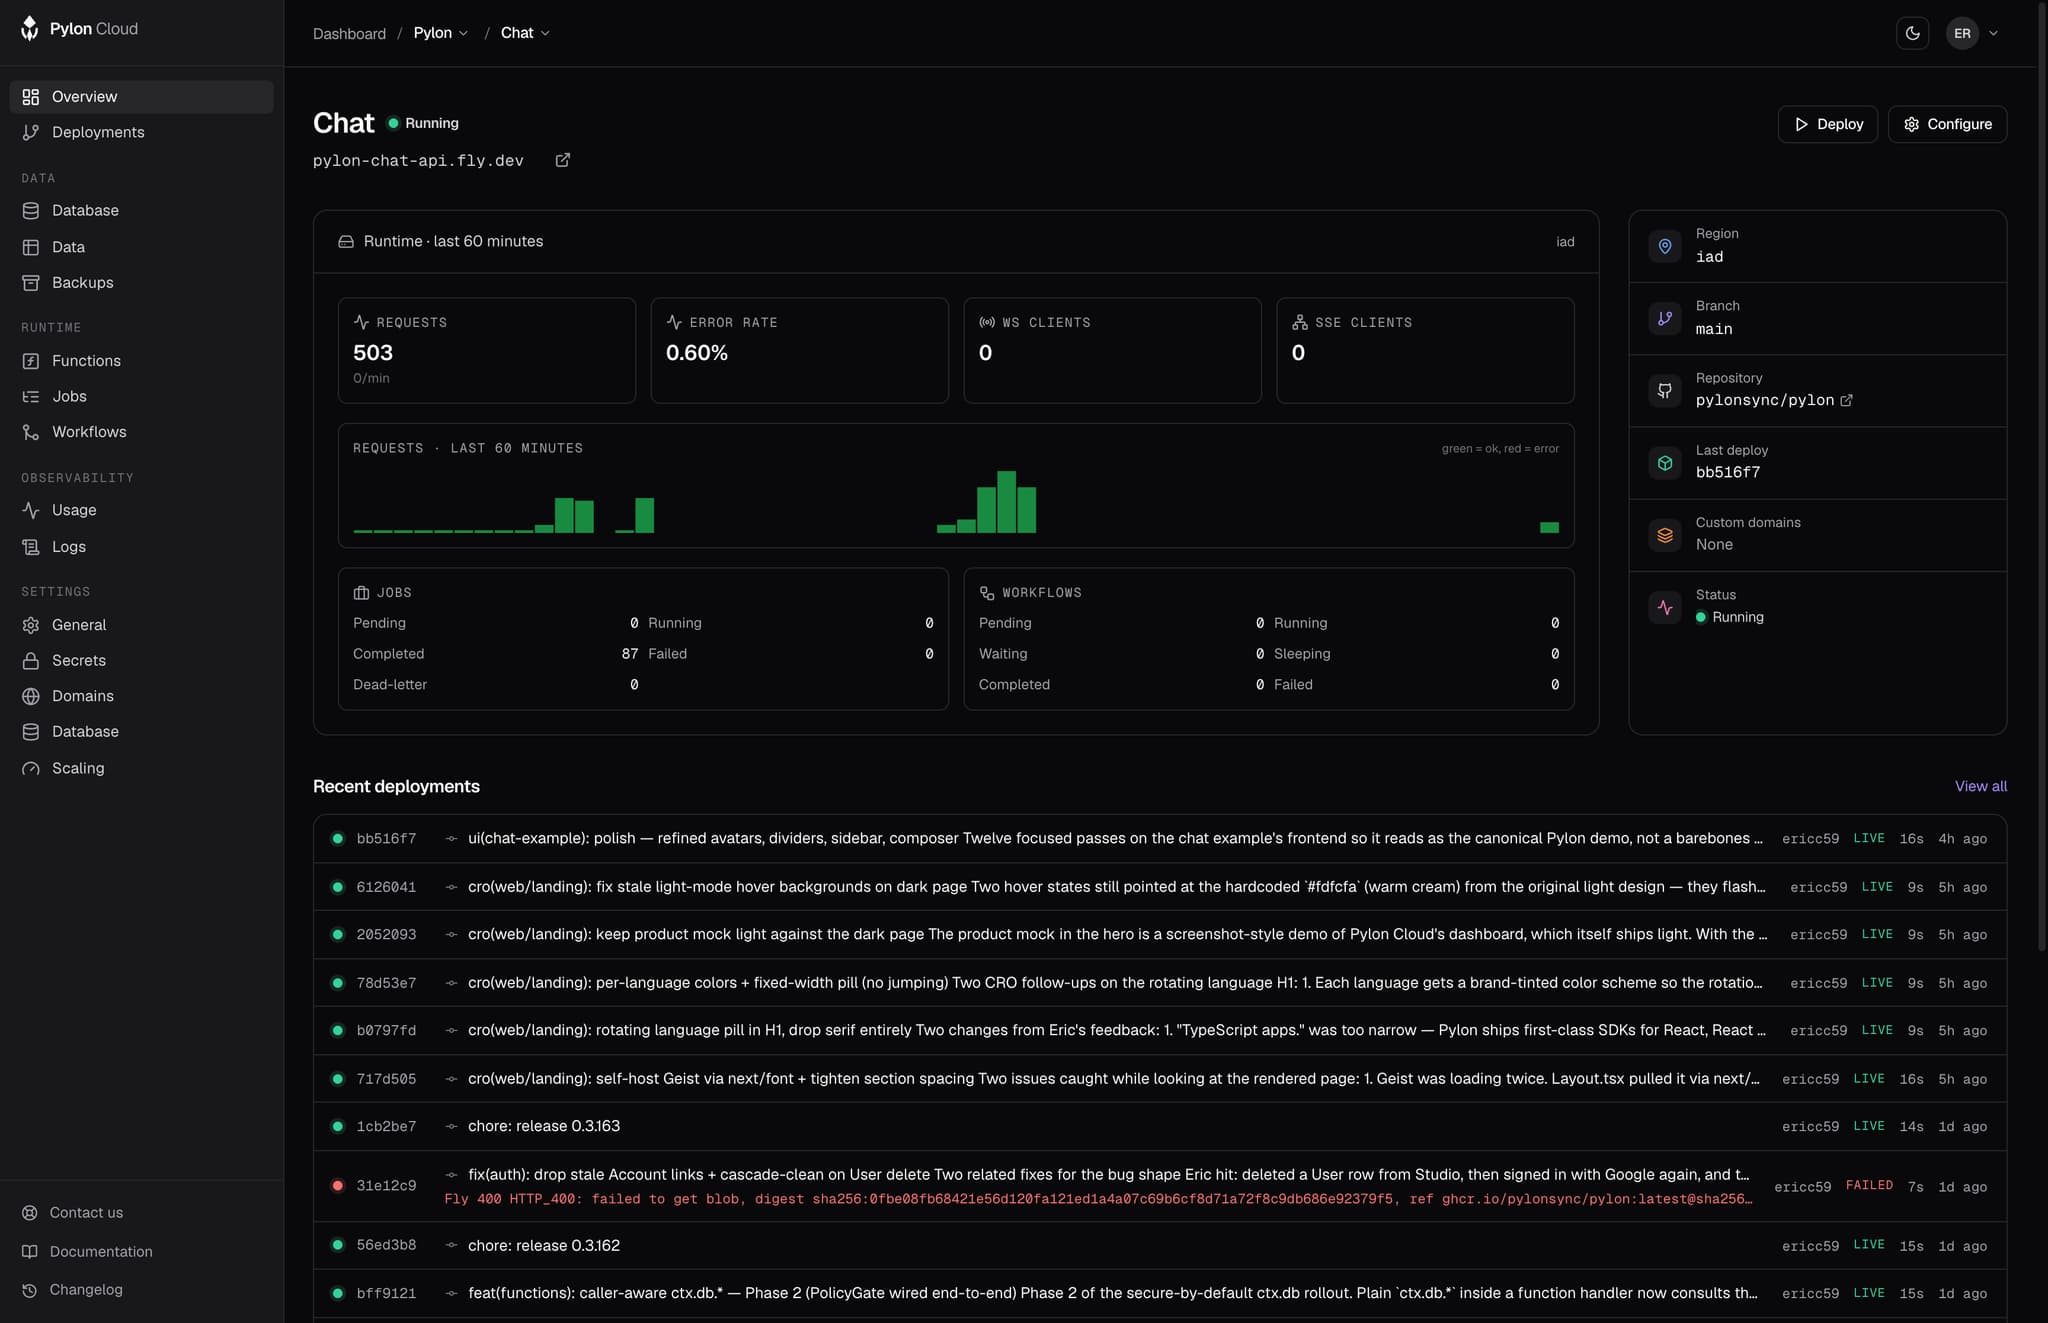2048x1323 pixels.
Task: Go to Dashboard breadcrumb
Action: (x=349, y=33)
